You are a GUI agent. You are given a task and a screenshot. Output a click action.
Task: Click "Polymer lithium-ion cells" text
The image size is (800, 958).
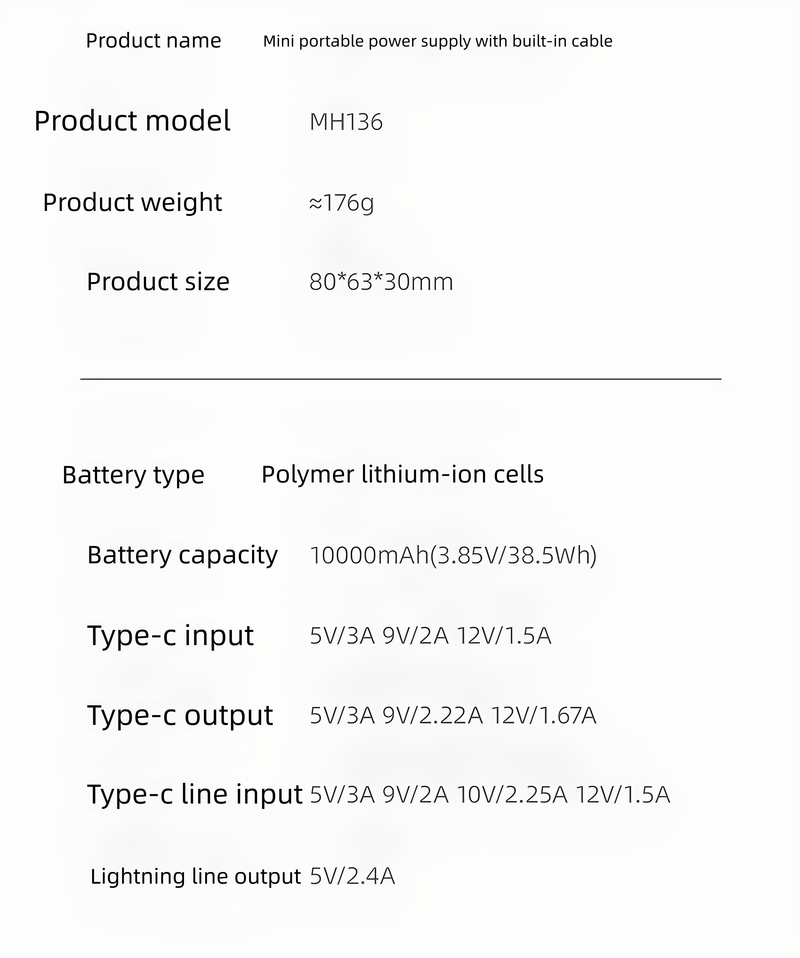point(402,474)
